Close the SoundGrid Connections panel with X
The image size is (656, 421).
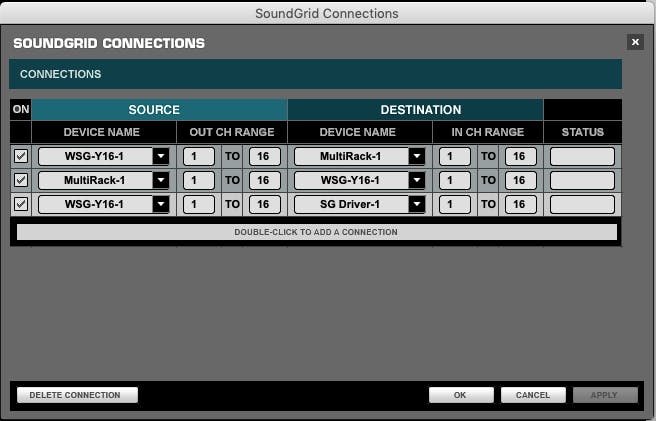tap(635, 42)
